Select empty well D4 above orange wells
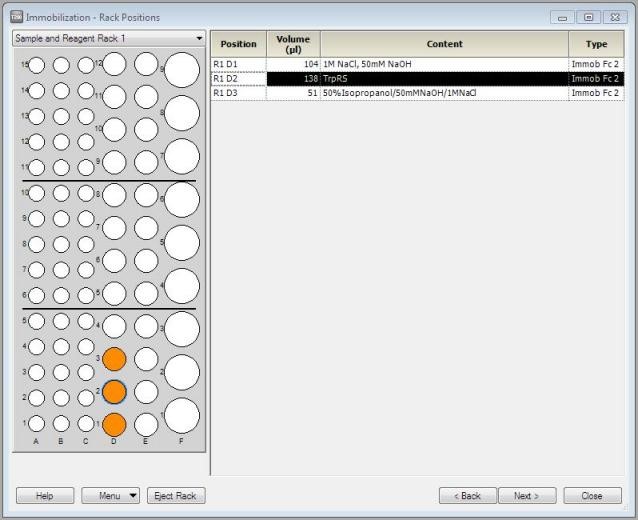 114,326
